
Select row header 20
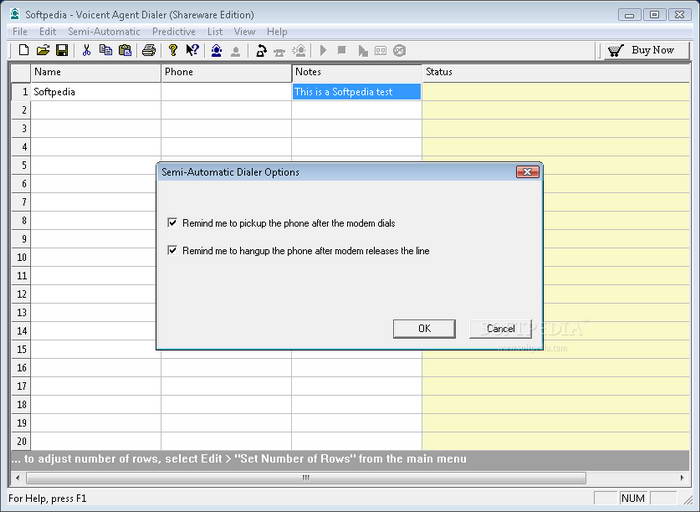(21, 441)
